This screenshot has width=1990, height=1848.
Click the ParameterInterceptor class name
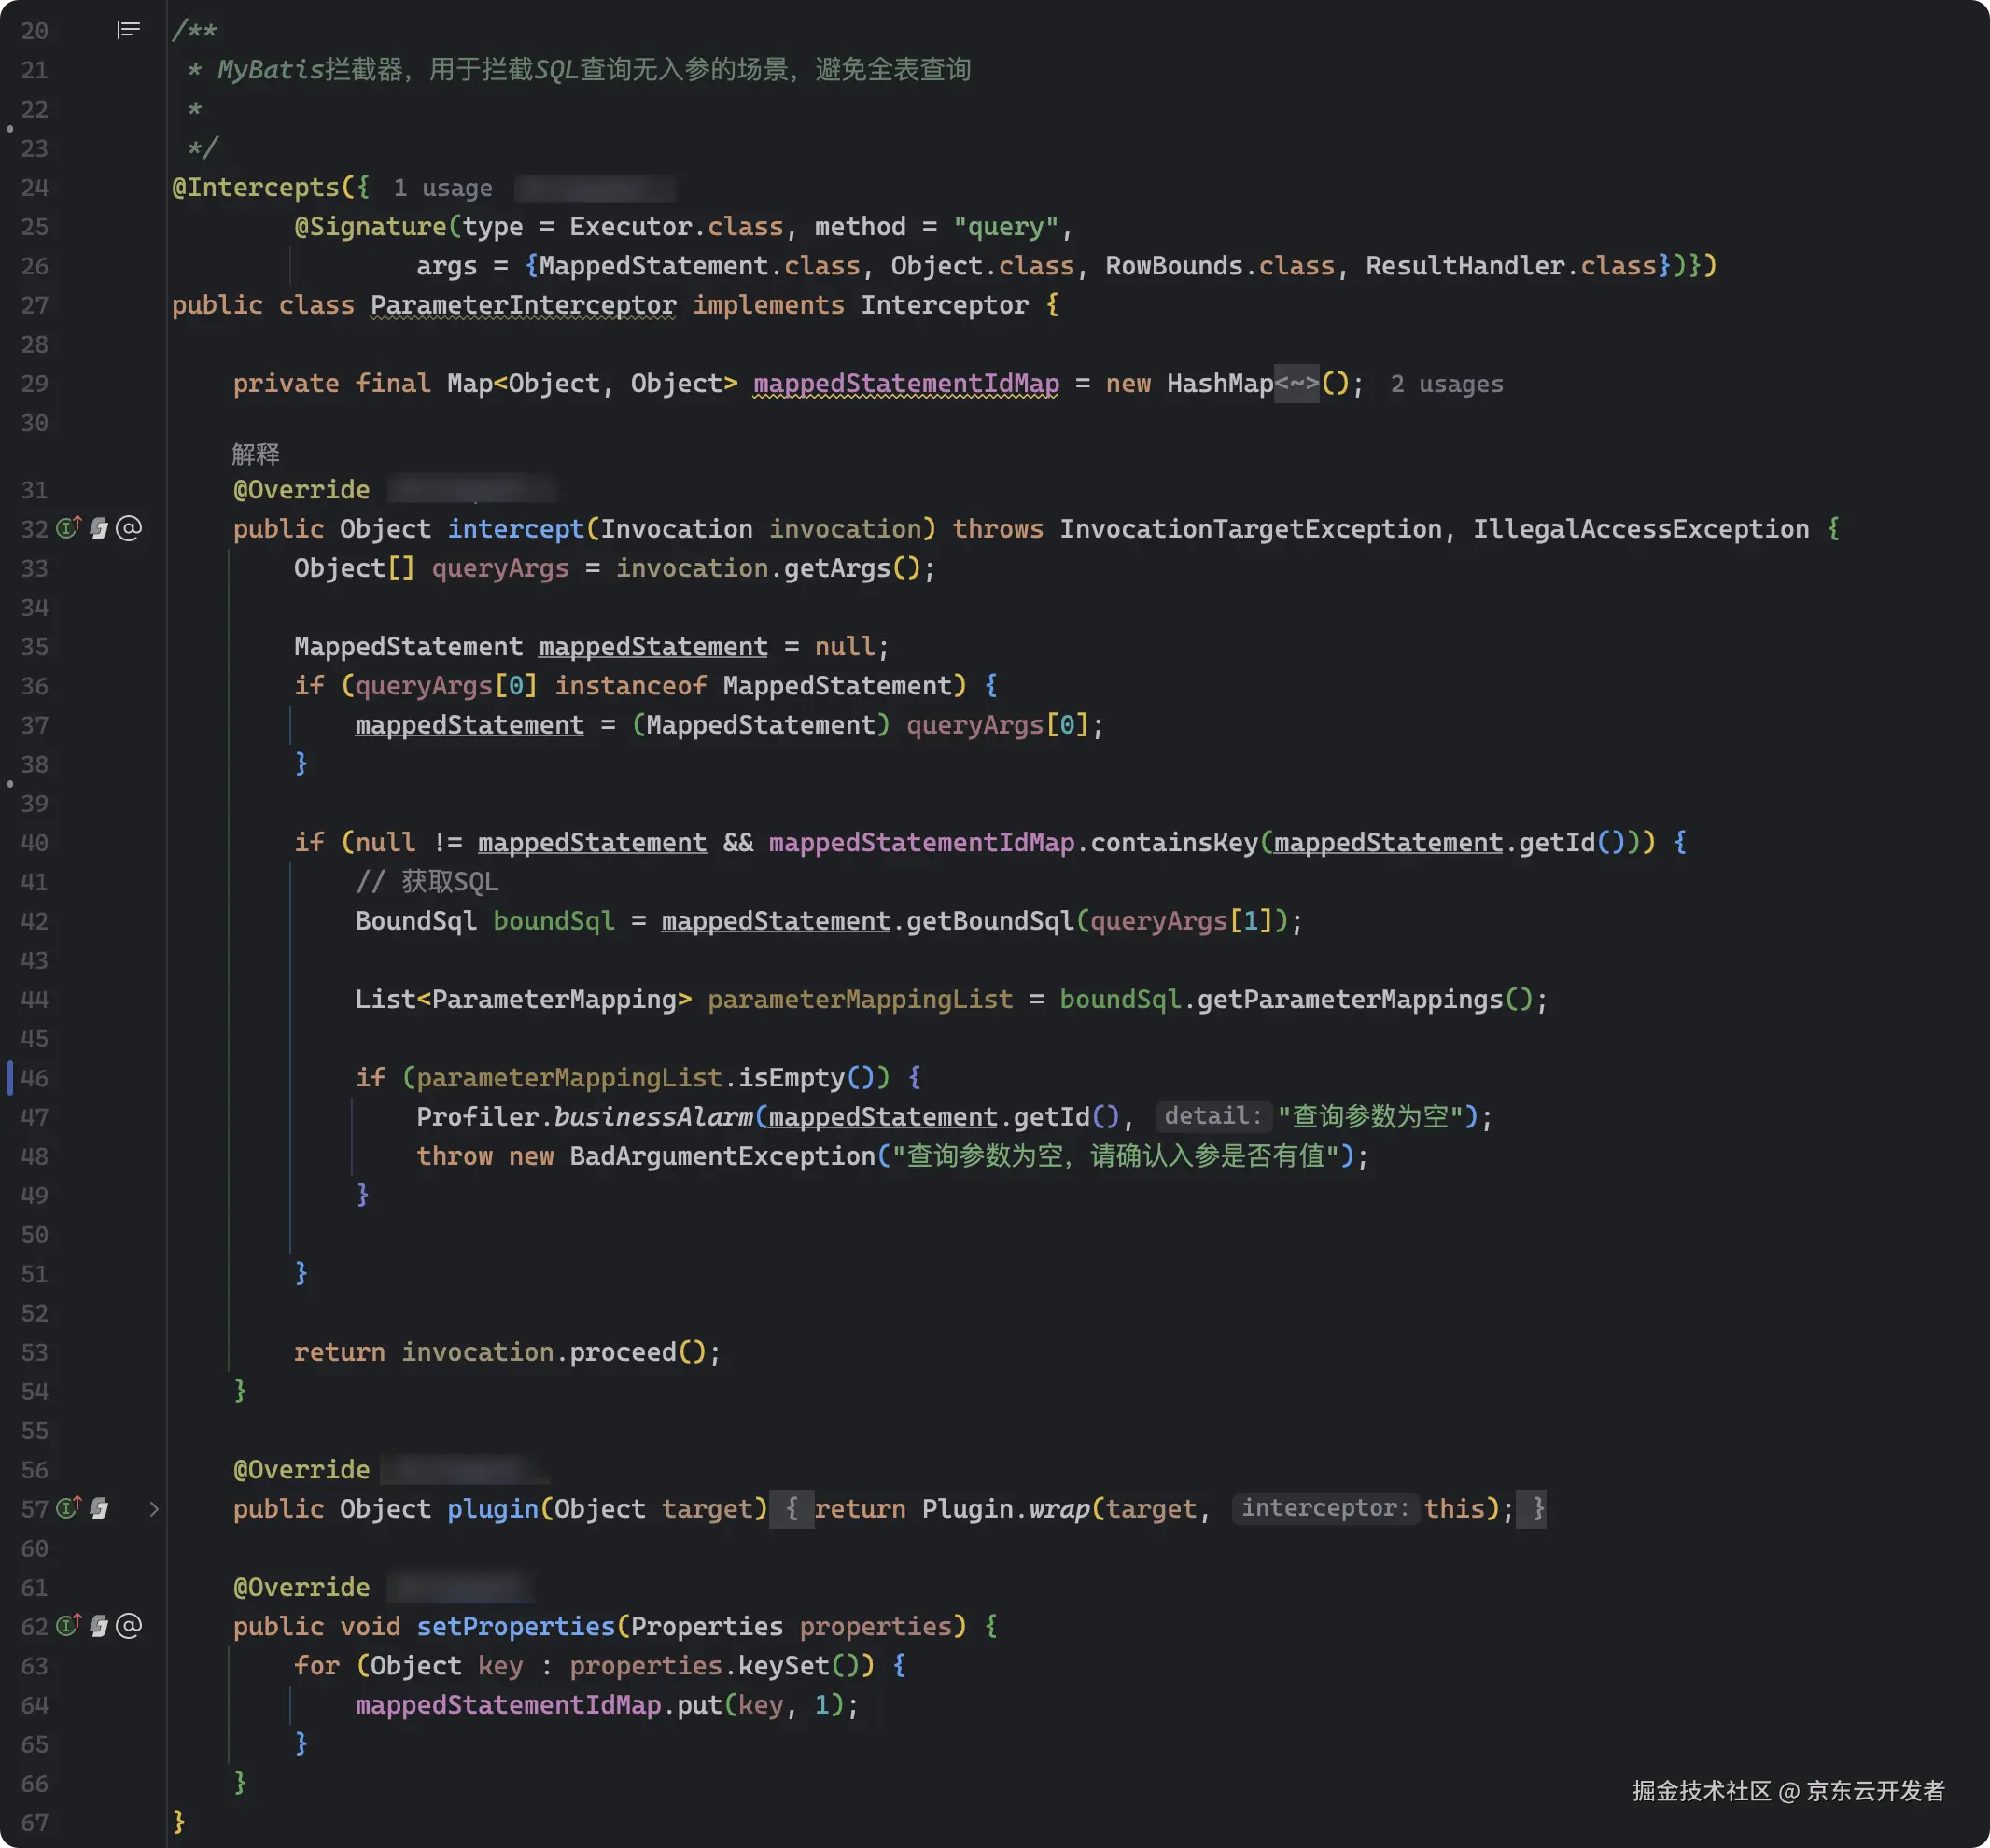tap(523, 305)
